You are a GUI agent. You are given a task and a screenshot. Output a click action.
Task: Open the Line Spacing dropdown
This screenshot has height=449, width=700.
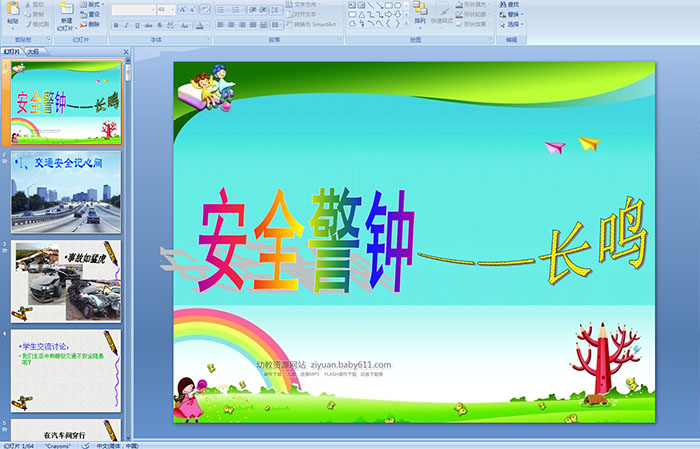pyautogui.click(x=276, y=9)
